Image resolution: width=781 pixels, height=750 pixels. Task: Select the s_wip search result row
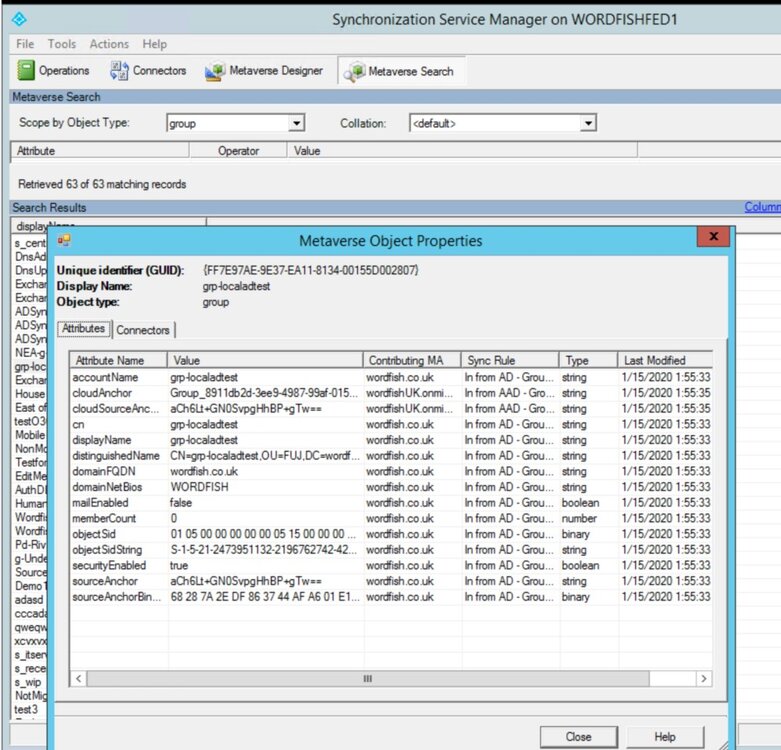click(x=28, y=682)
